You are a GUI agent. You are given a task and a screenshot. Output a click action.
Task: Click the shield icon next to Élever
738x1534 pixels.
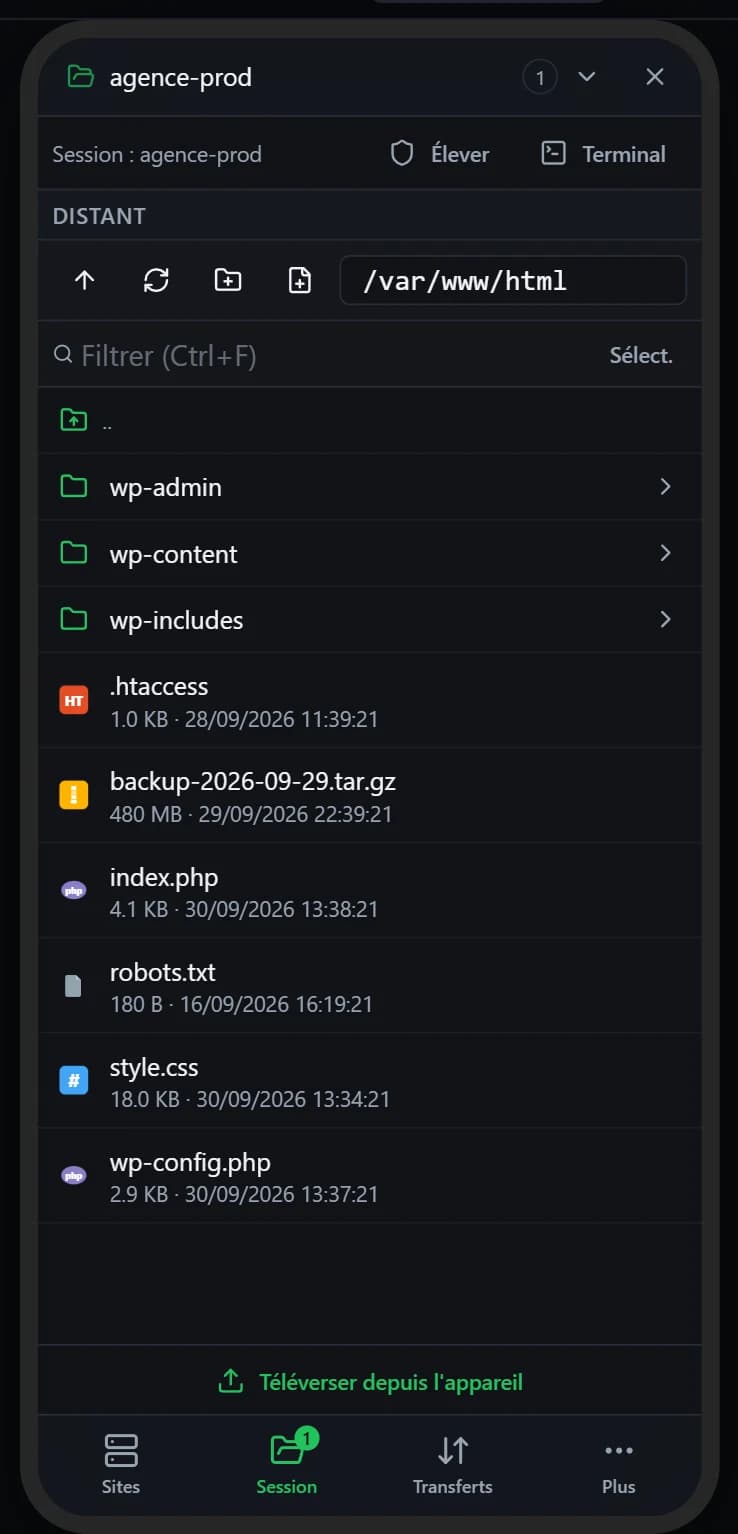(x=402, y=154)
